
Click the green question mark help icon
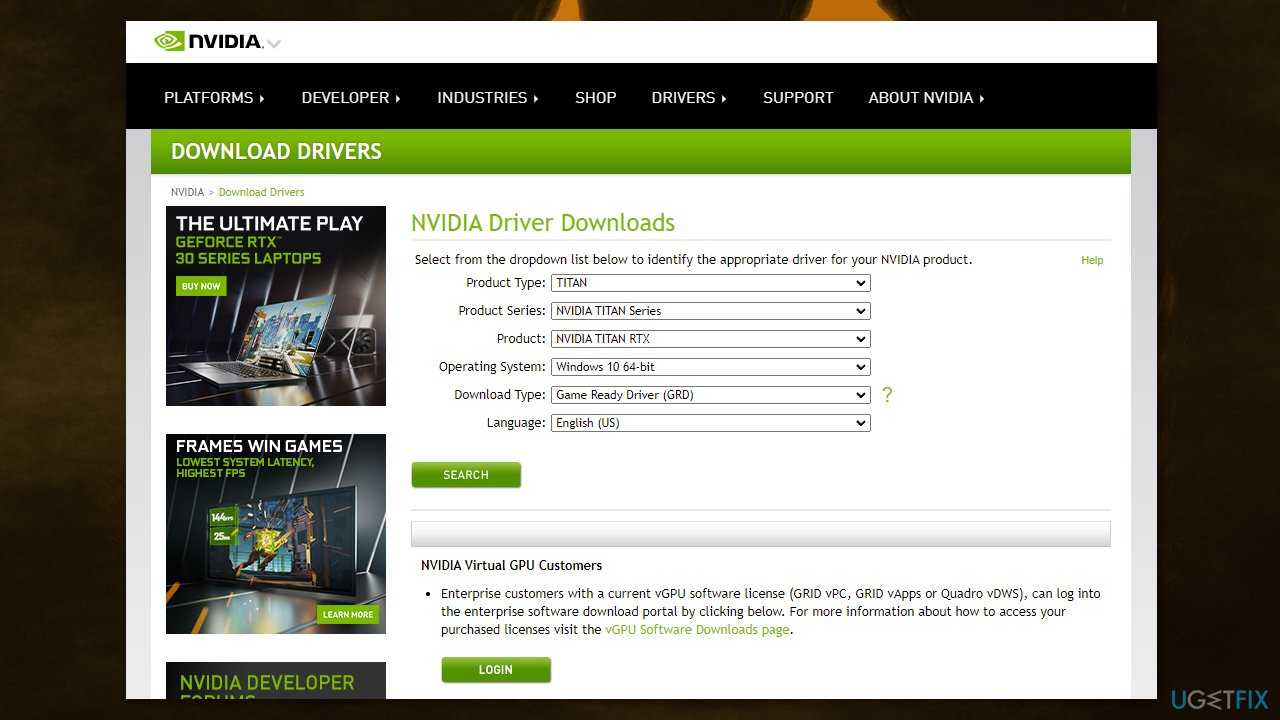pos(886,395)
